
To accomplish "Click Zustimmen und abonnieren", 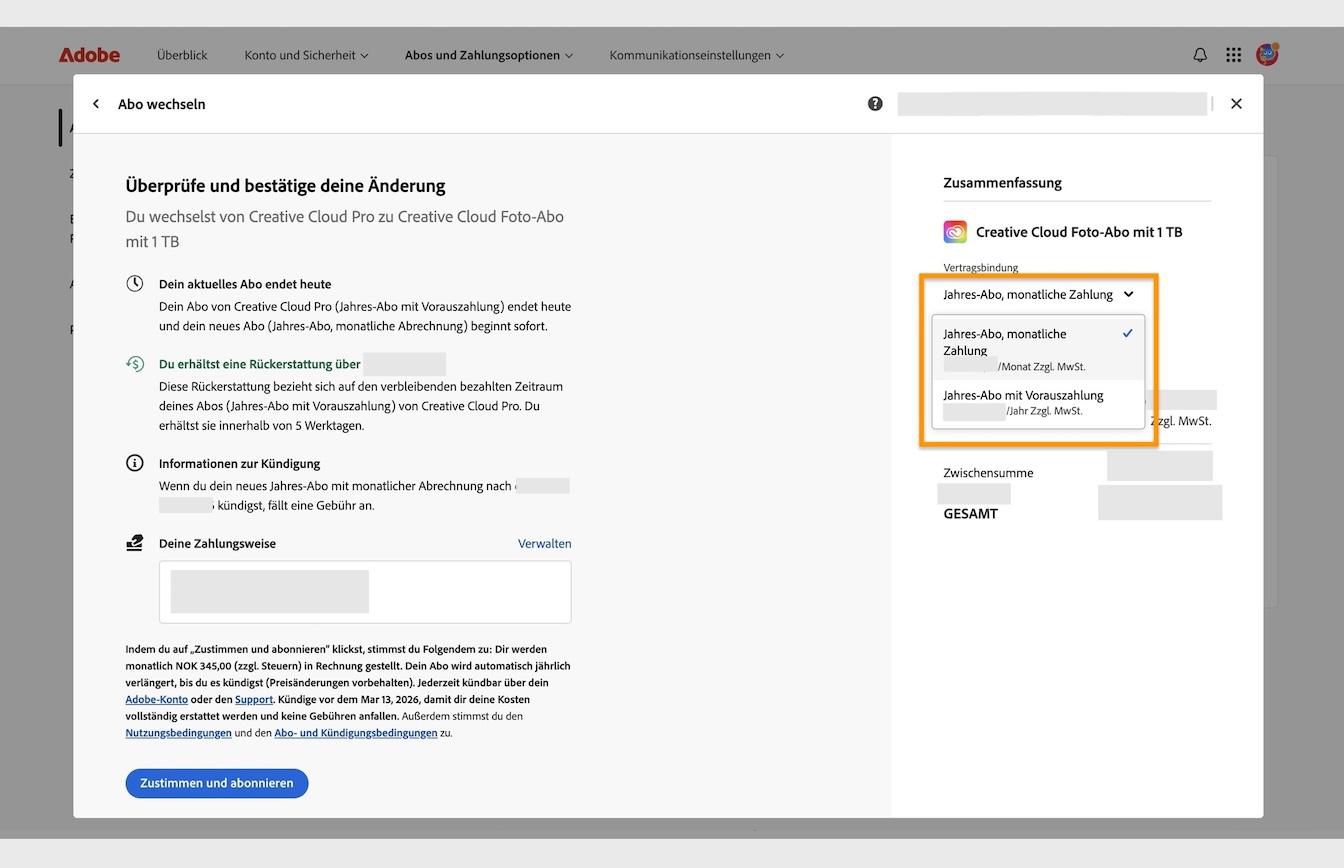I will point(216,783).
